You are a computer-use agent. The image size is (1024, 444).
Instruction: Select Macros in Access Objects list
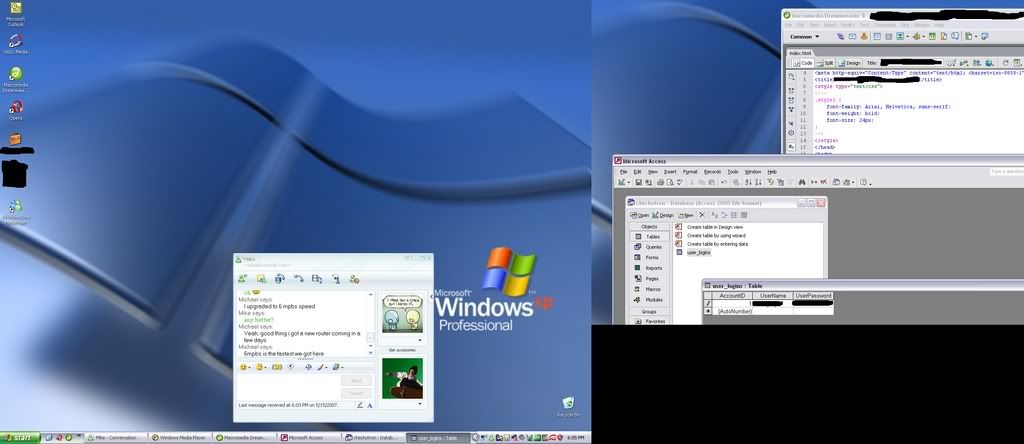[648, 289]
